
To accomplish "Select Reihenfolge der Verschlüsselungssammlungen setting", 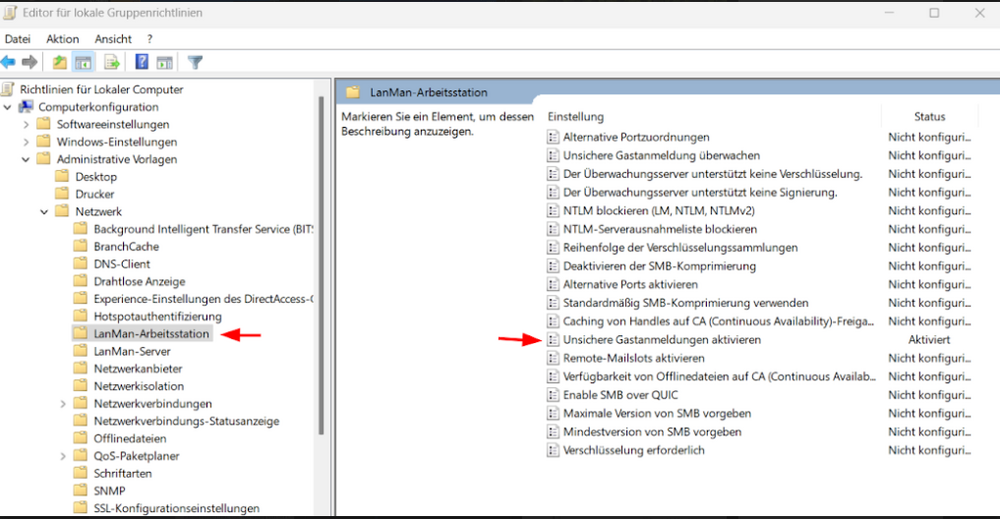I will tap(680, 248).
